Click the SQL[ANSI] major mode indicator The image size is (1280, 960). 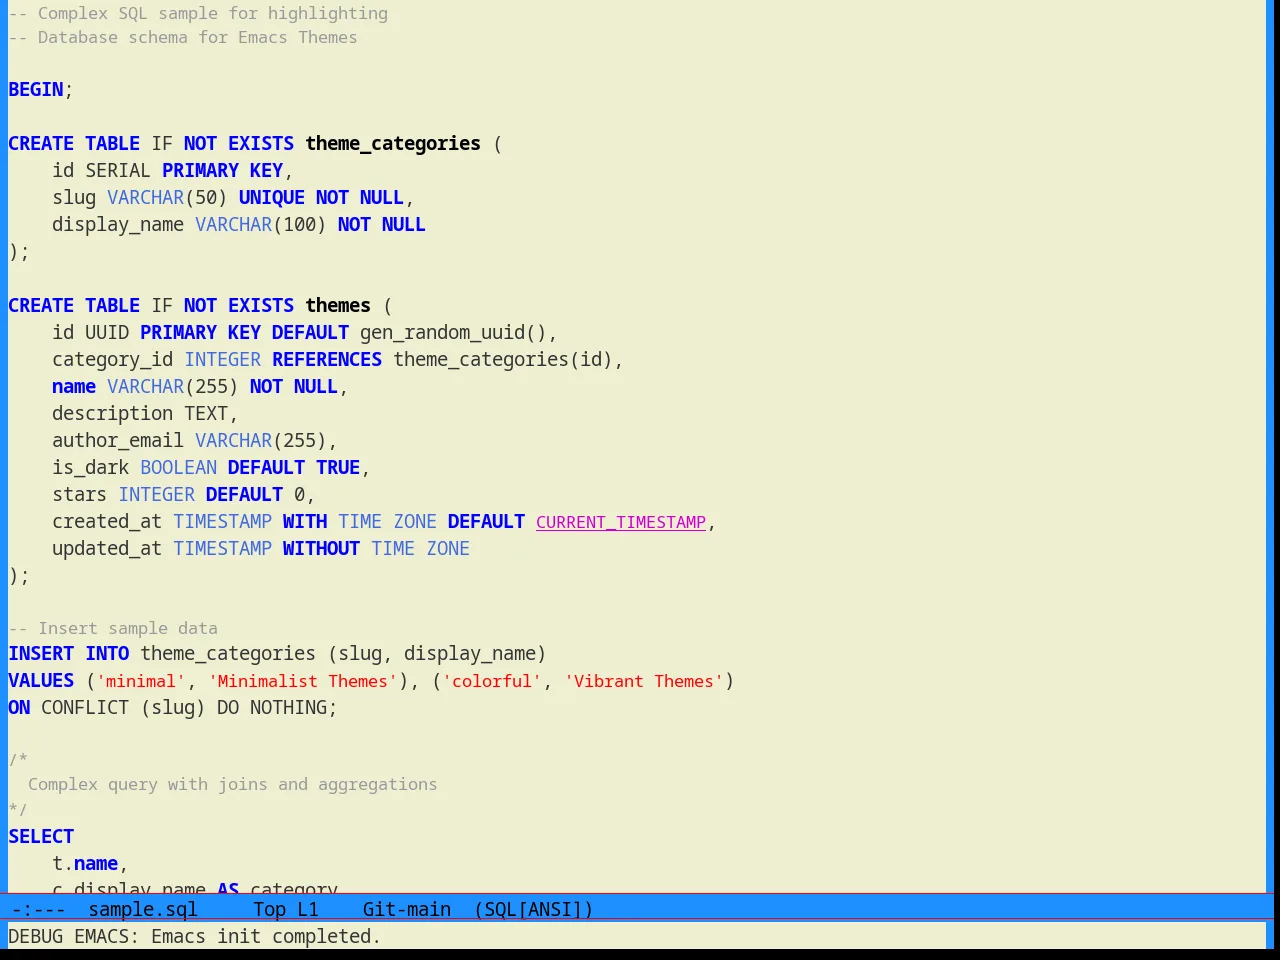[534, 909]
